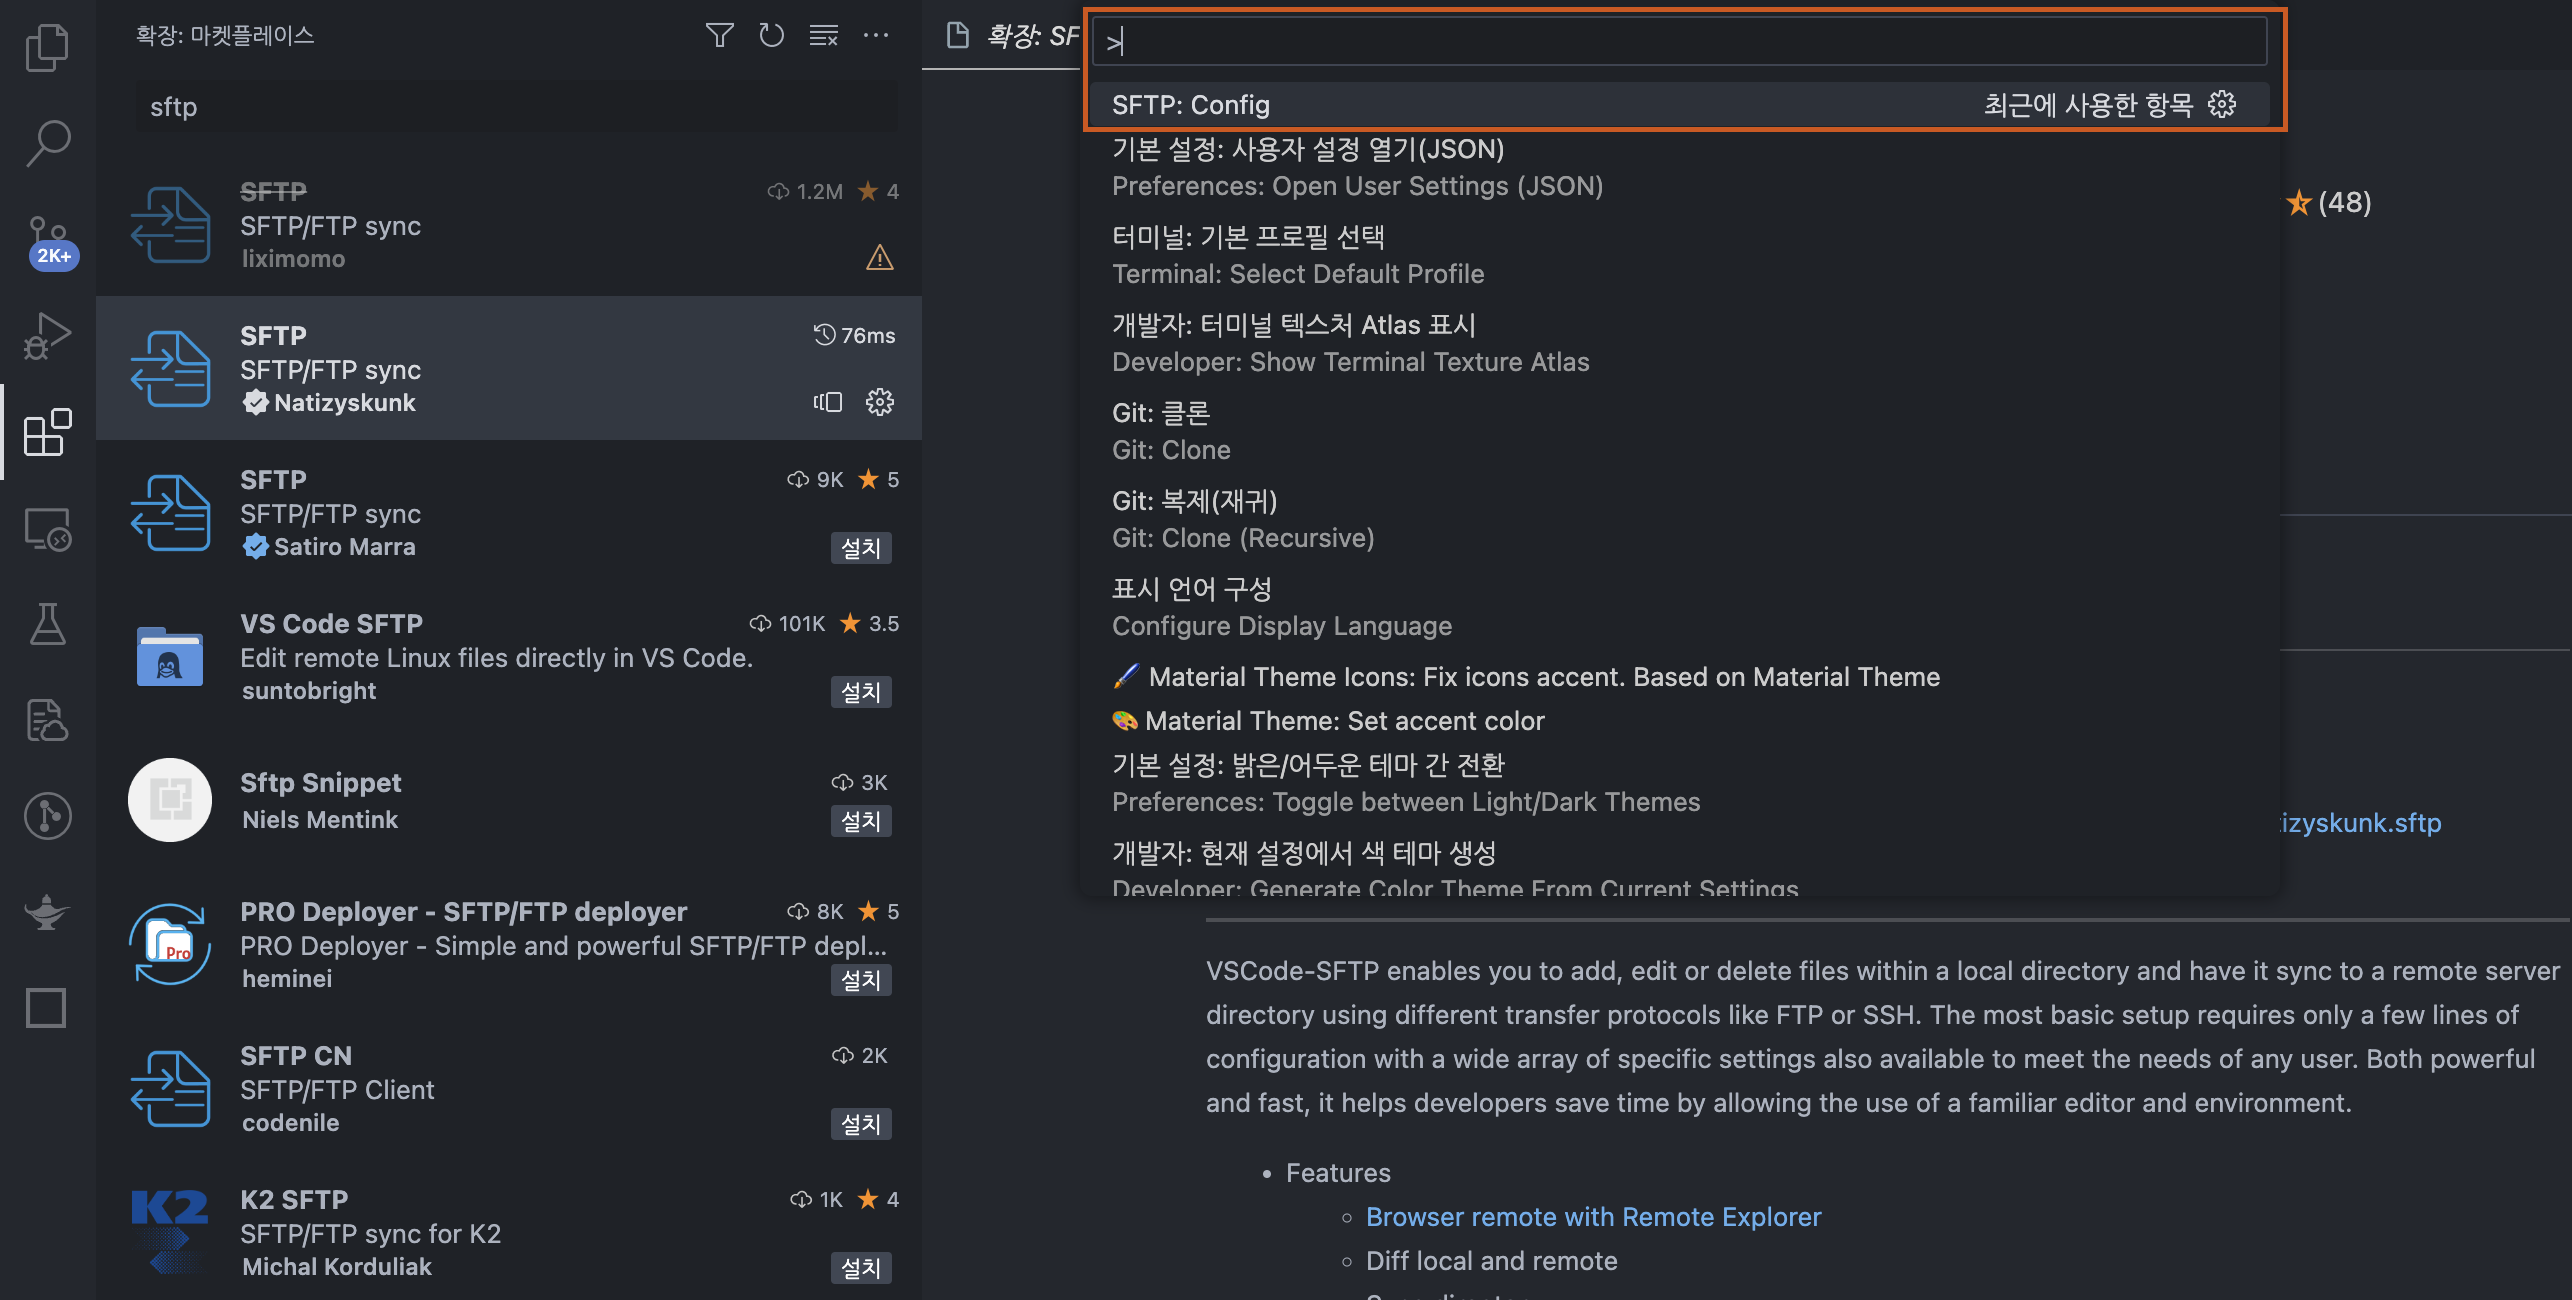Open Remote Explorer in activity bar
This screenshot has height=1300, width=2572.
coord(47,528)
